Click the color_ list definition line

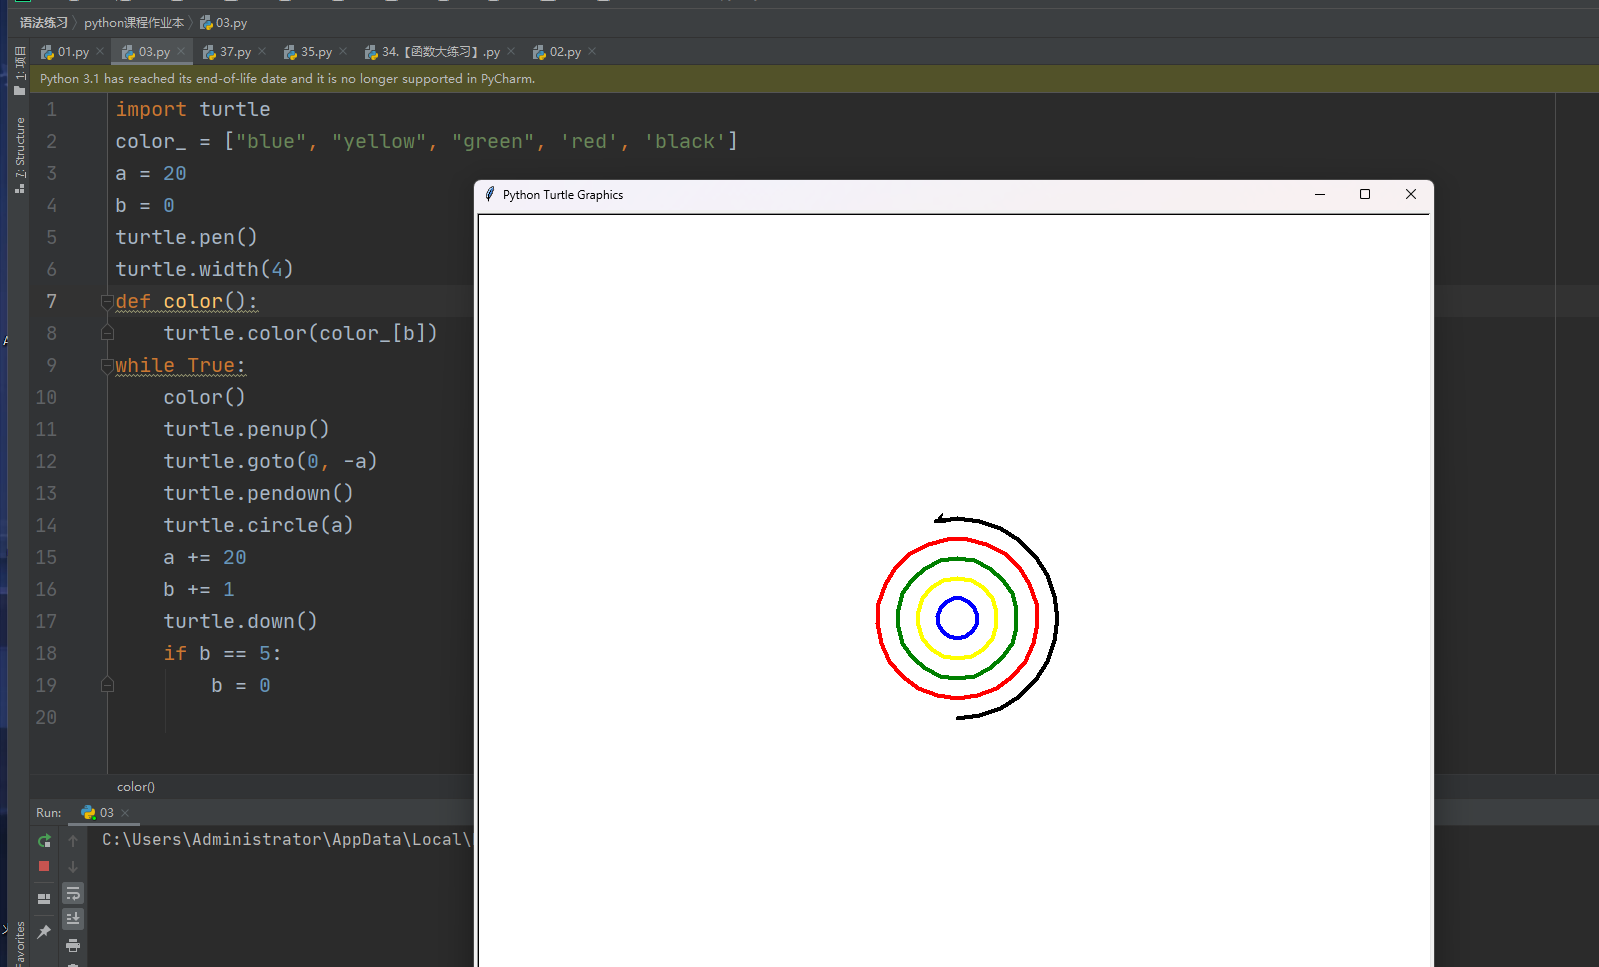[x=427, y=141]
